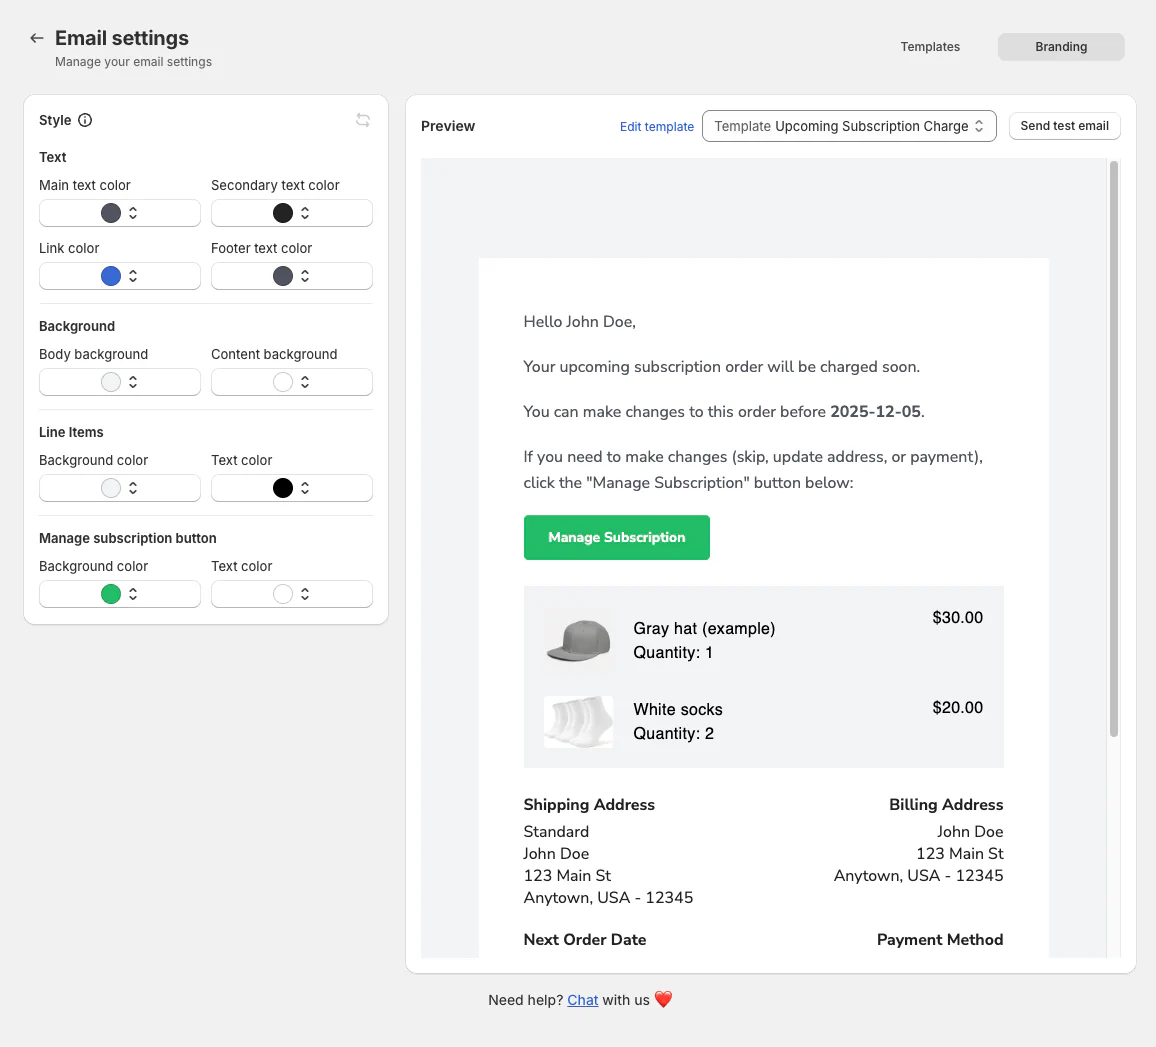
Task: Click the Hello John Doe greeting
Action: coord(579,321)
